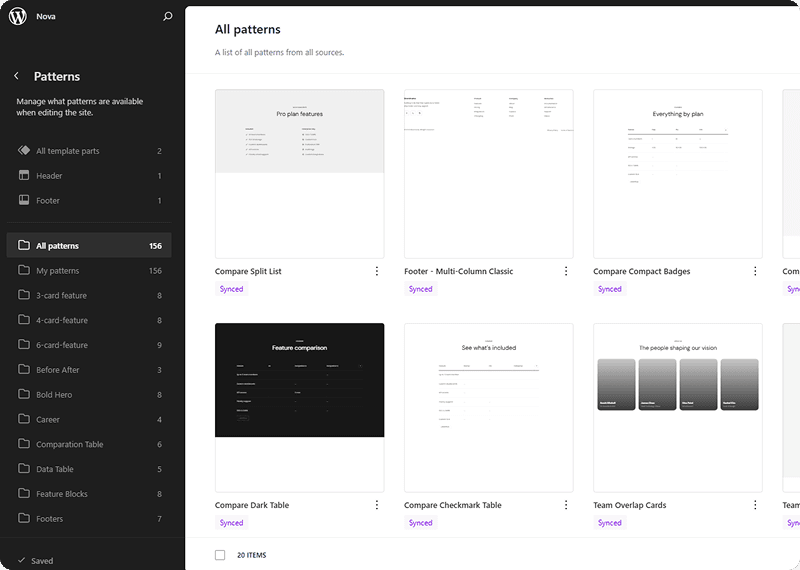Select the Before After category label
The image size is (800, 570).
tap(58, 369)
